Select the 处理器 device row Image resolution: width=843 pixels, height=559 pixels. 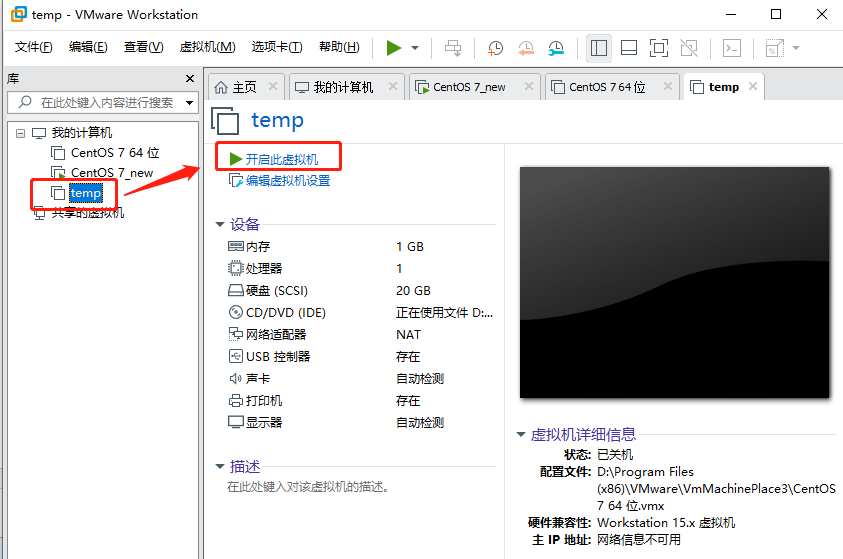(360, 269)
